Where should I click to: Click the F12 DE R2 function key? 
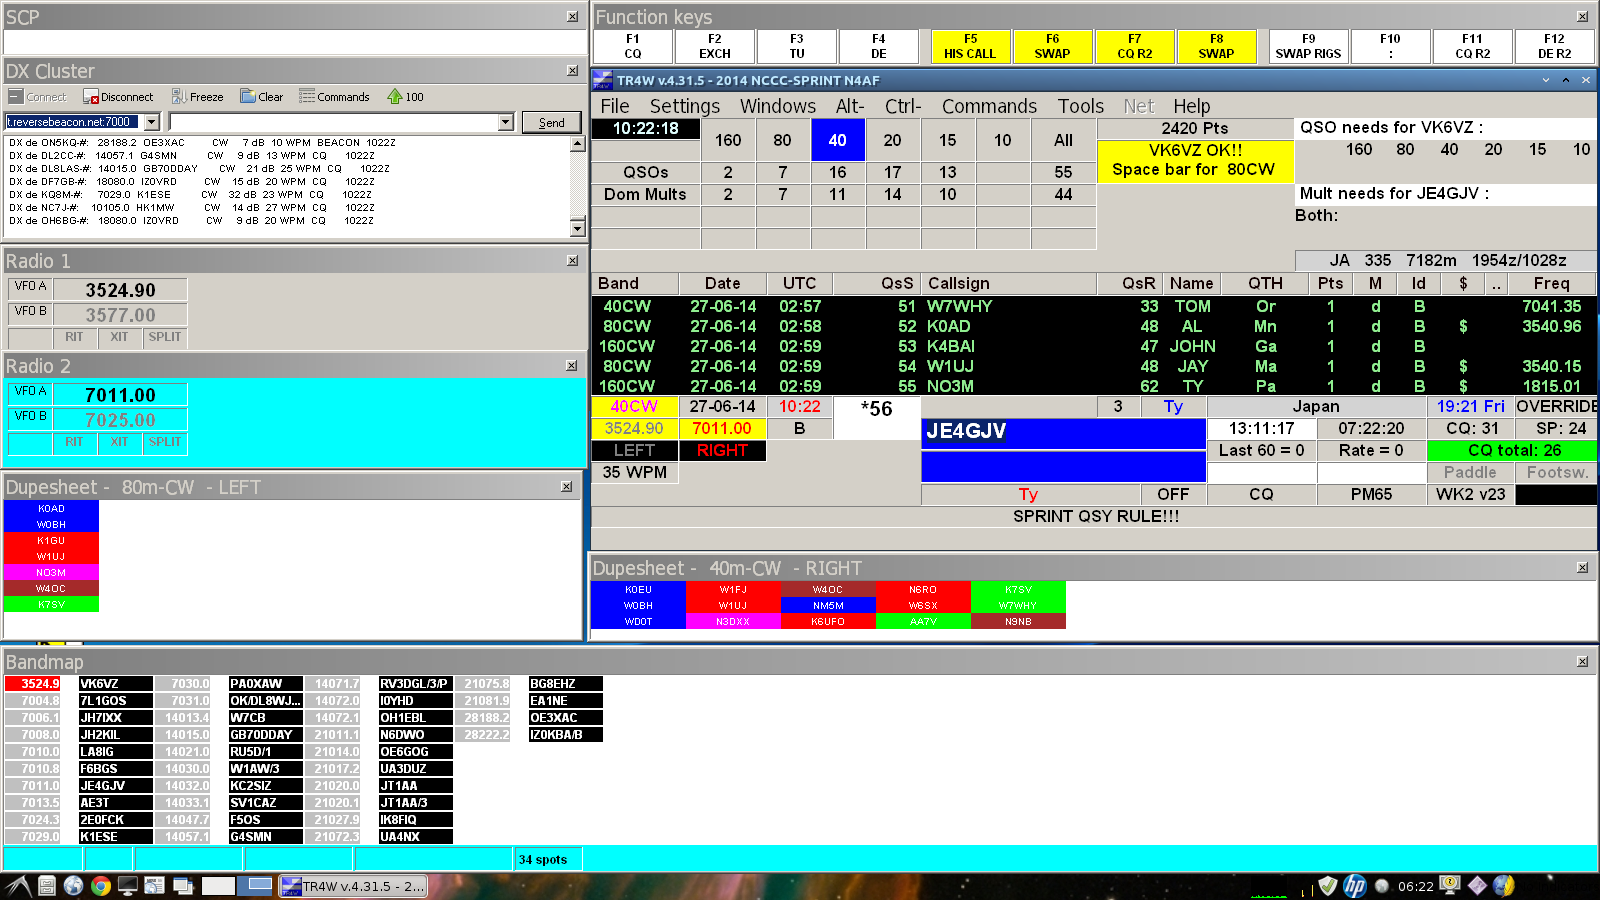[1554, 46]
